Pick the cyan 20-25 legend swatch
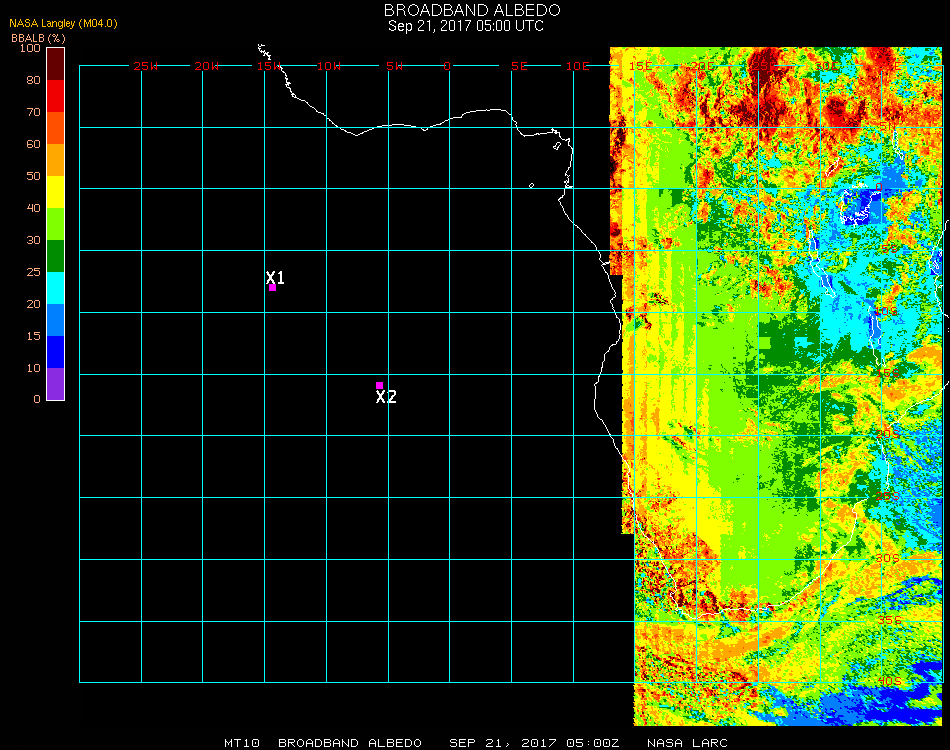This screenshot has width=950, height=750. 56,288
